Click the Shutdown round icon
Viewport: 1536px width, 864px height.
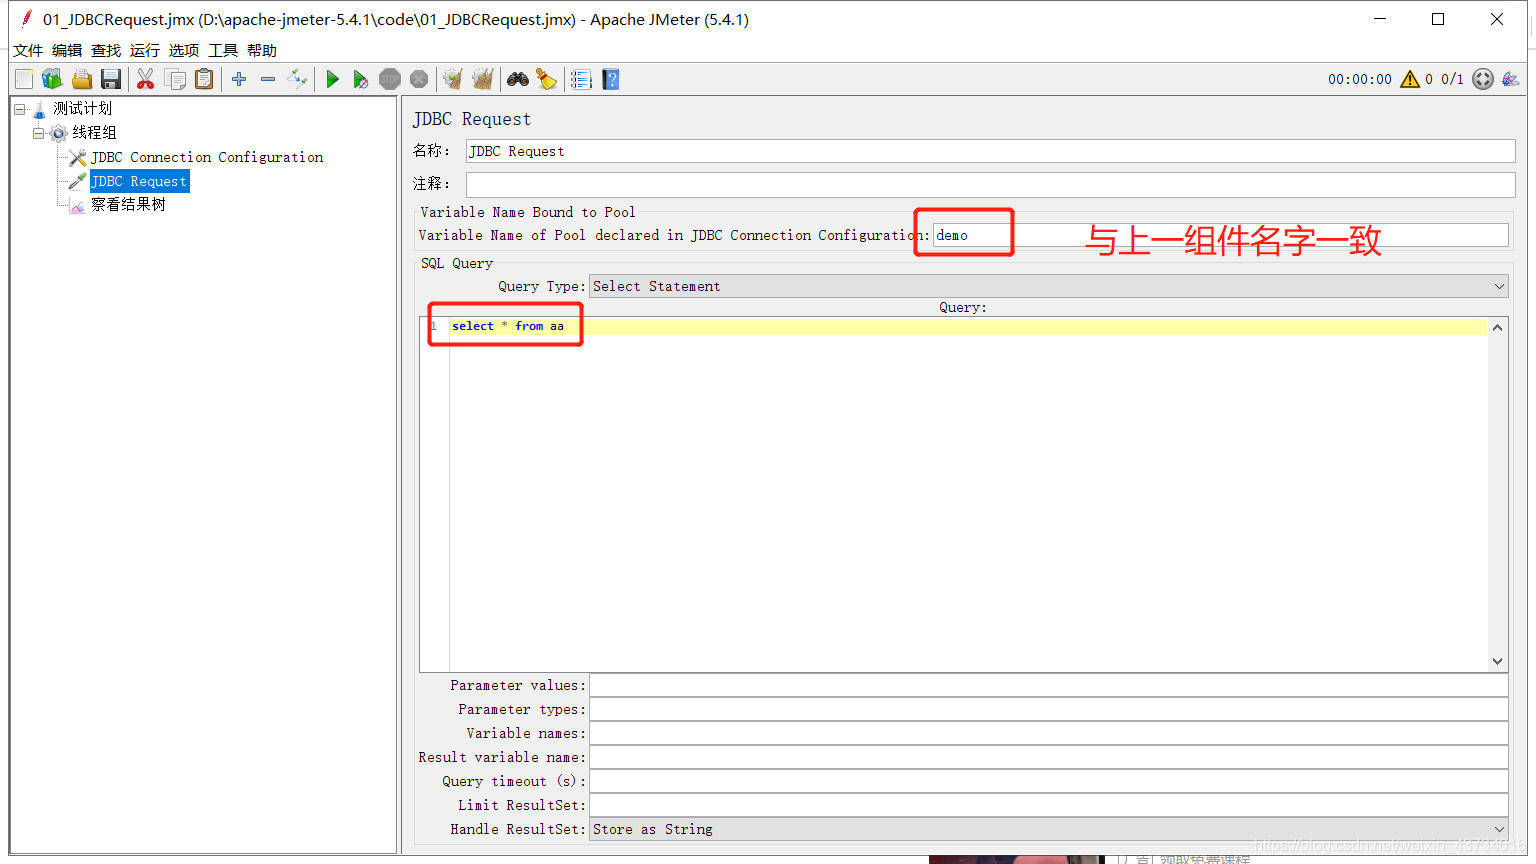[x=419, y=79]
